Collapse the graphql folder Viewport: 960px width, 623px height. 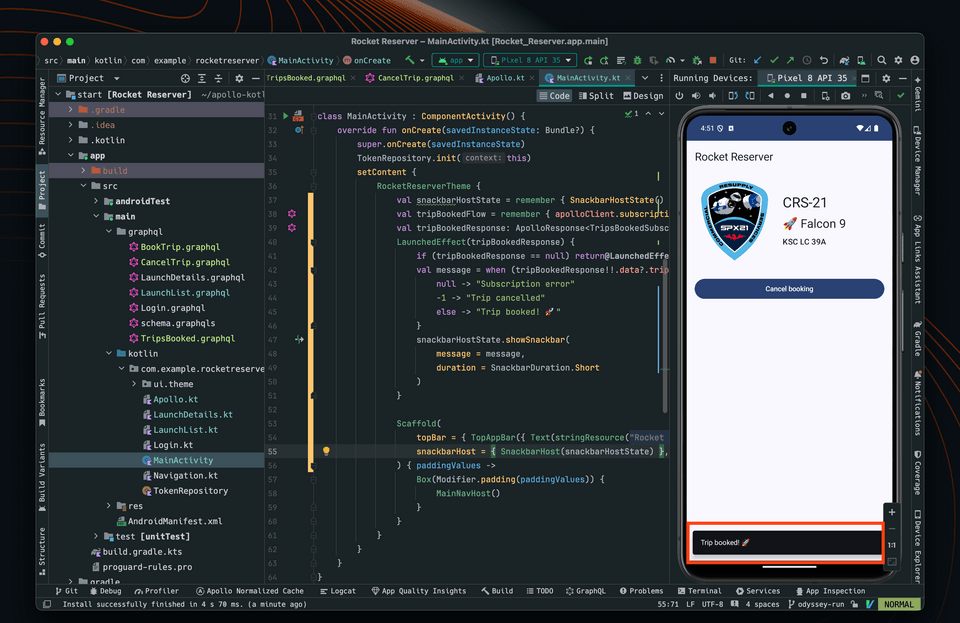(x=108, y=231)
